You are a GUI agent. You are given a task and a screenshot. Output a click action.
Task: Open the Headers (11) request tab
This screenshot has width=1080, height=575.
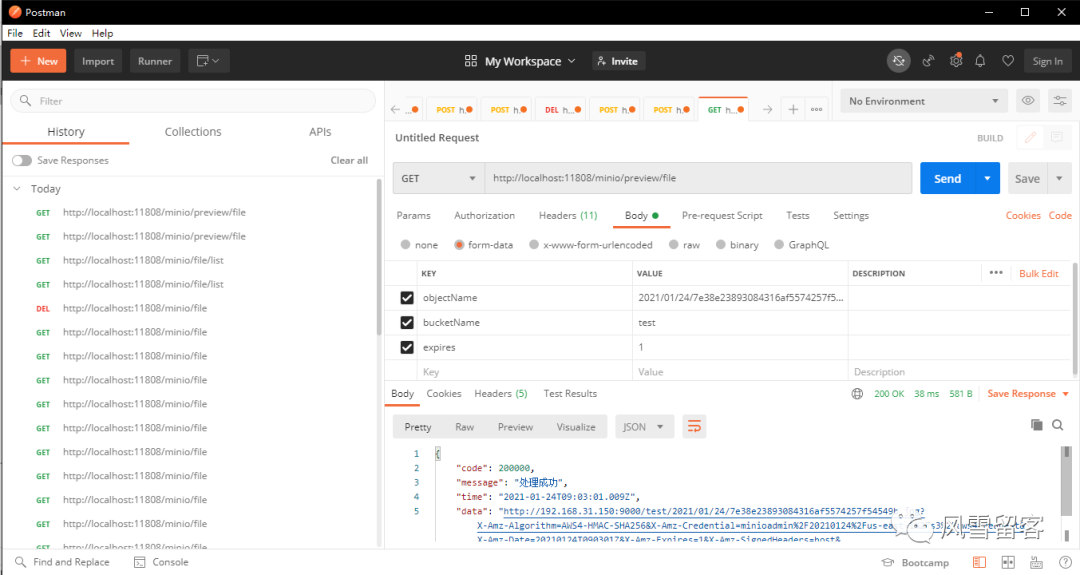[x=568, y=216]
